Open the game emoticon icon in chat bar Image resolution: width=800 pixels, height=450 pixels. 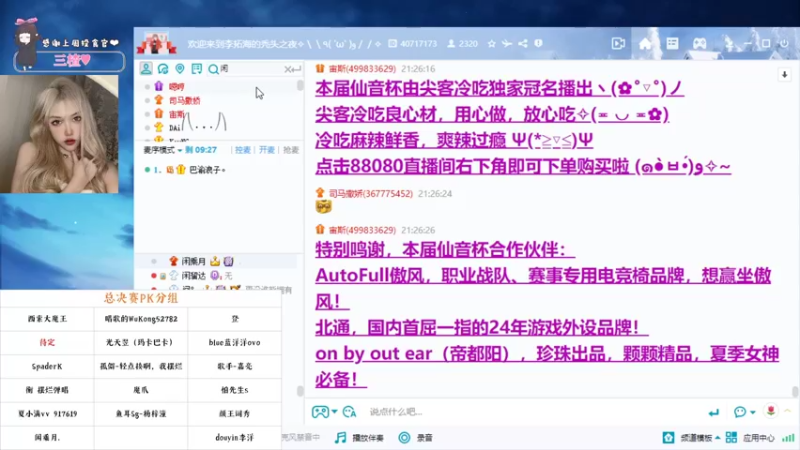coord(320,412)
